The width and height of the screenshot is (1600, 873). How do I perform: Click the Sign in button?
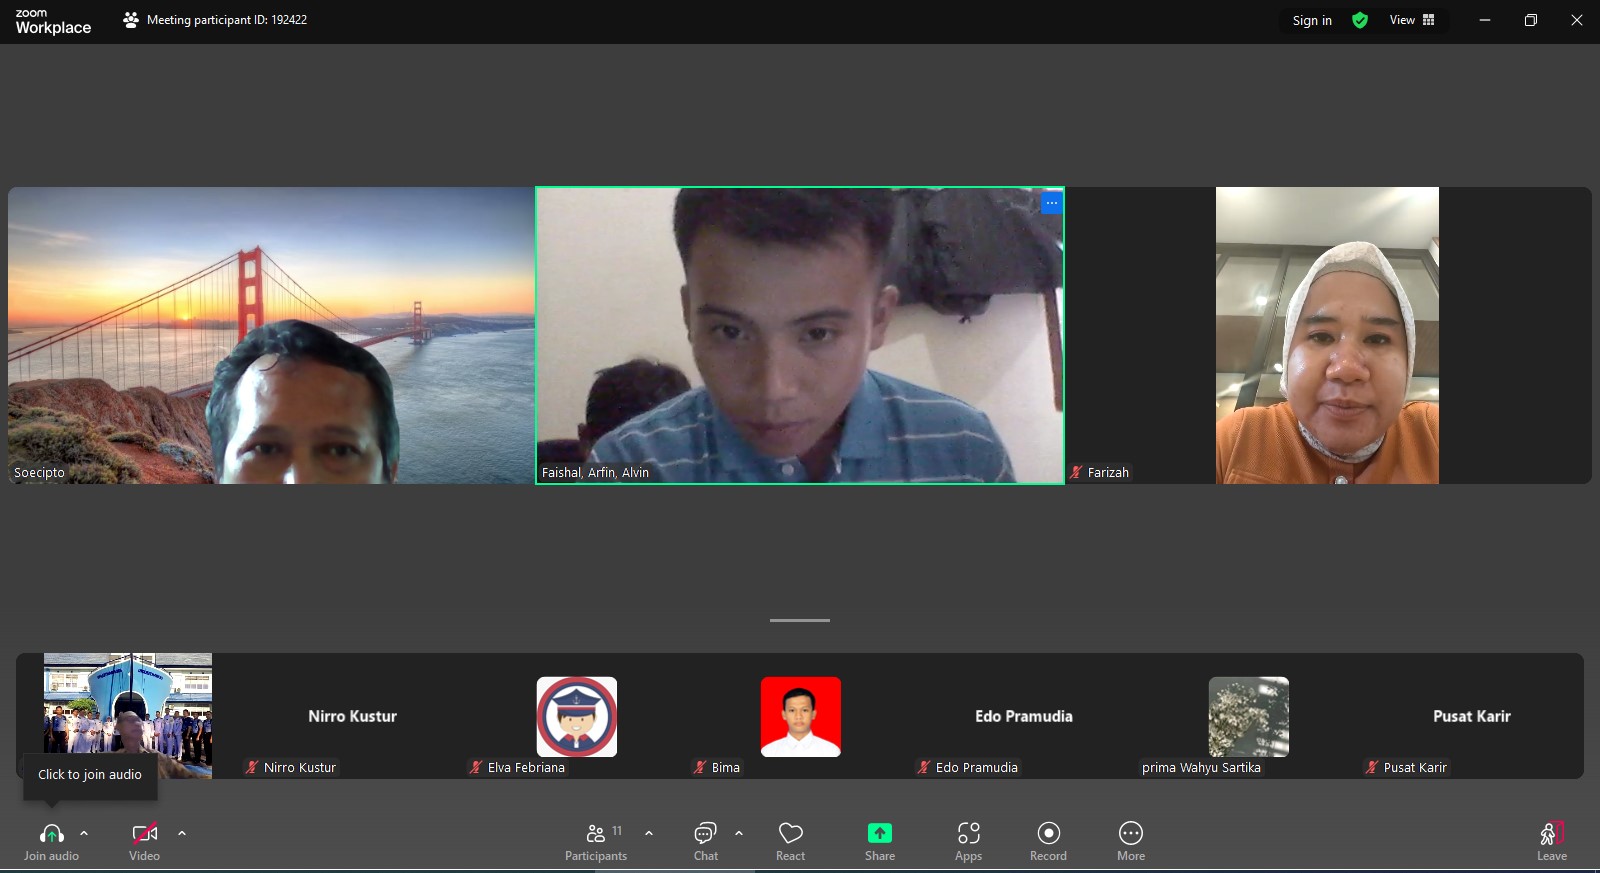1311,20
